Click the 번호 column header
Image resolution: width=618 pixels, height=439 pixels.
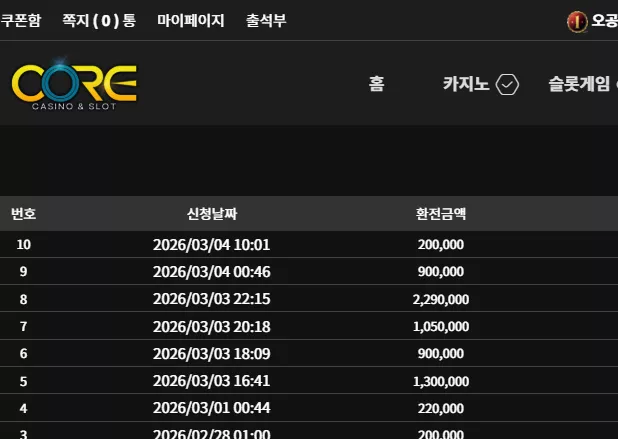(24, 214)
